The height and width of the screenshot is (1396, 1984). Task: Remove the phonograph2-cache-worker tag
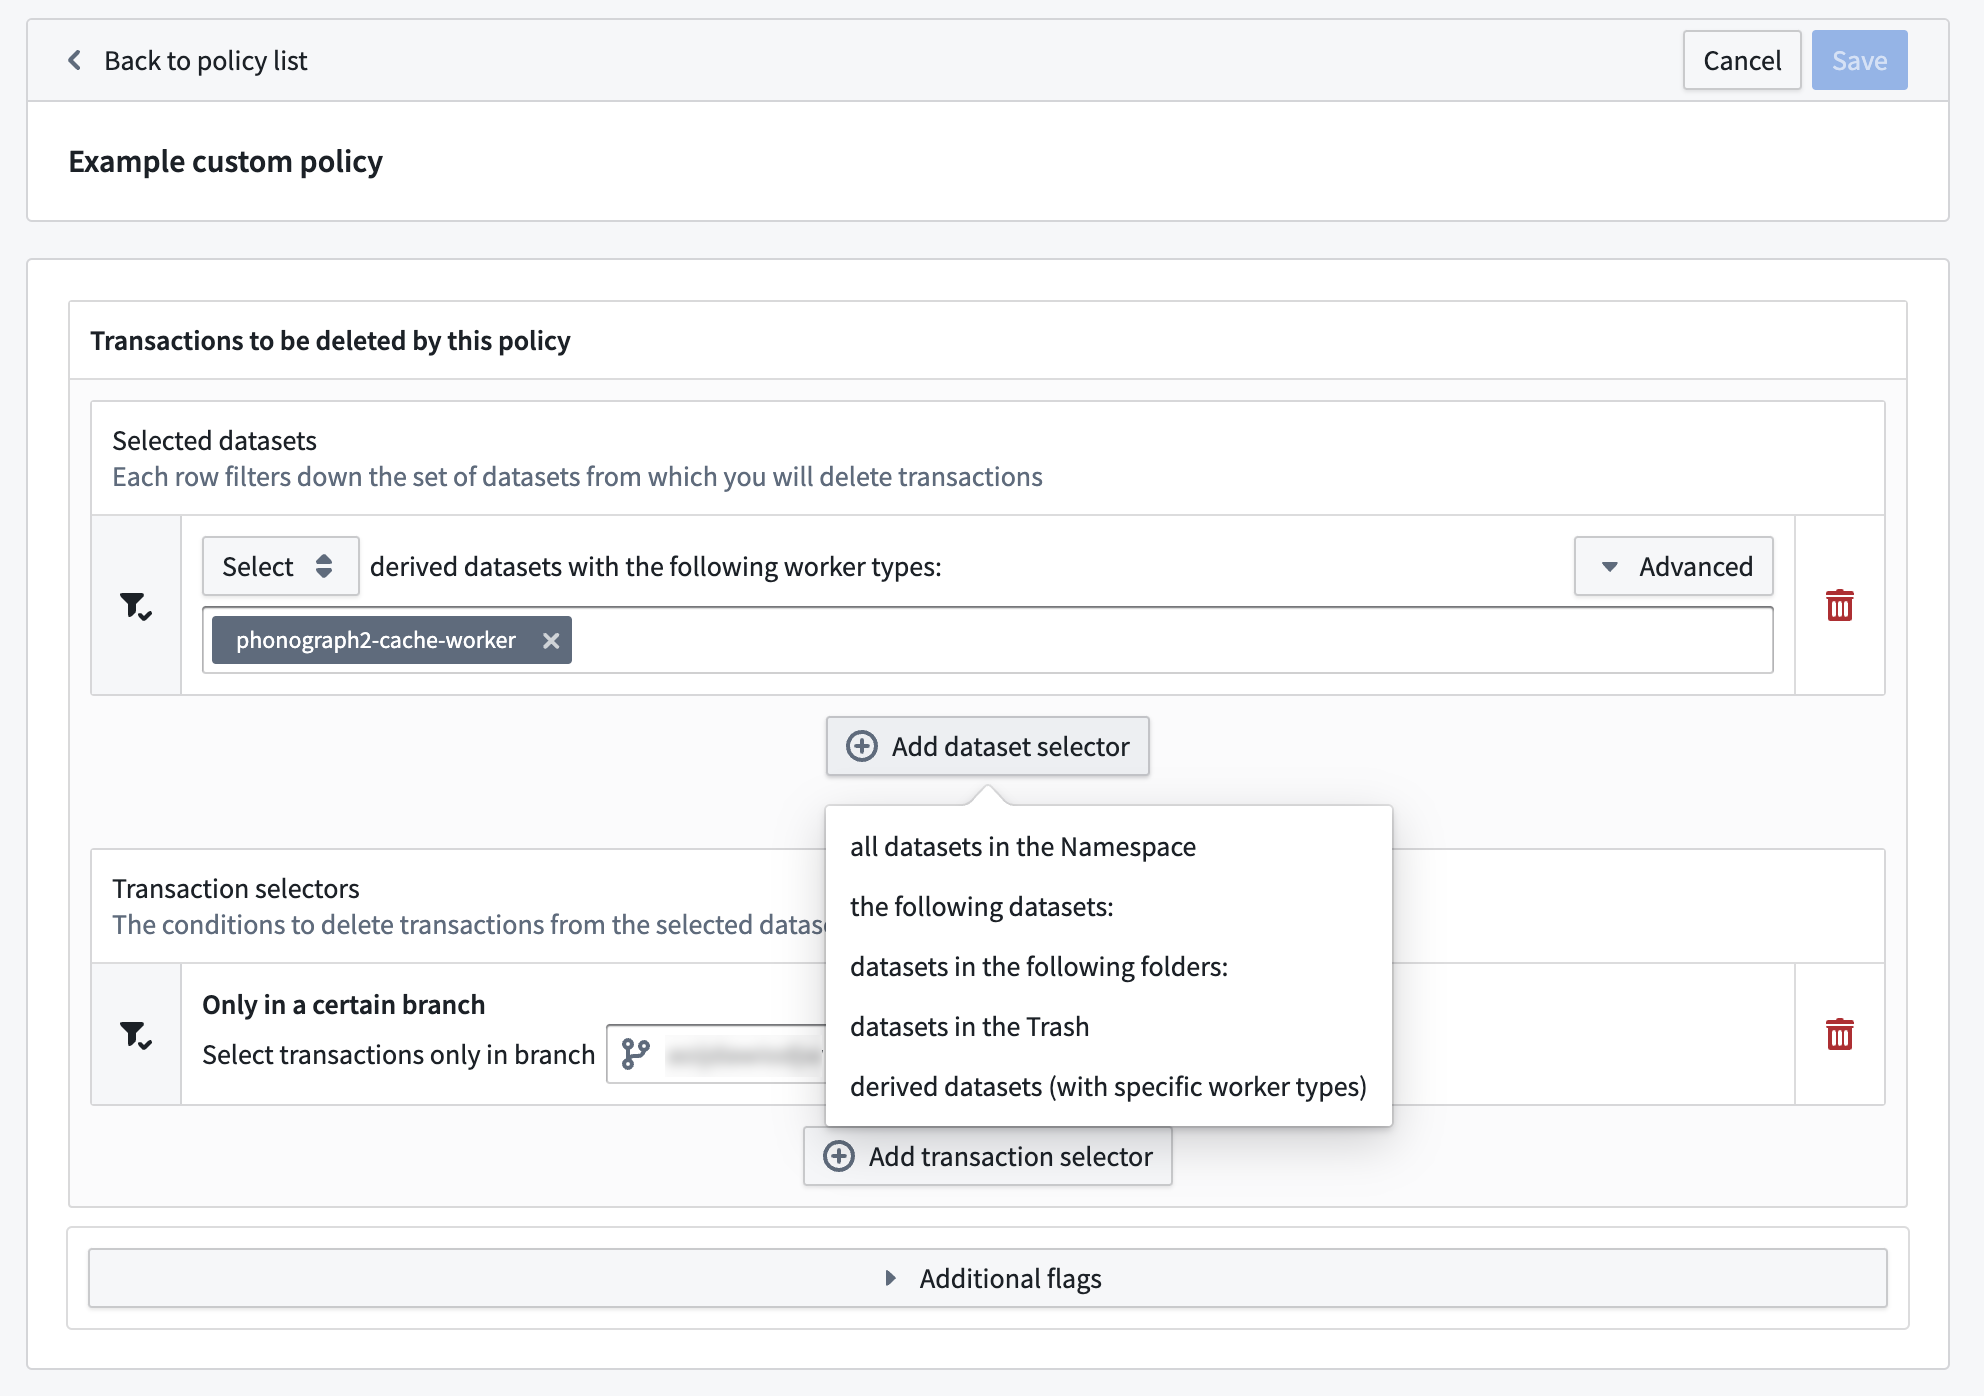551,641
